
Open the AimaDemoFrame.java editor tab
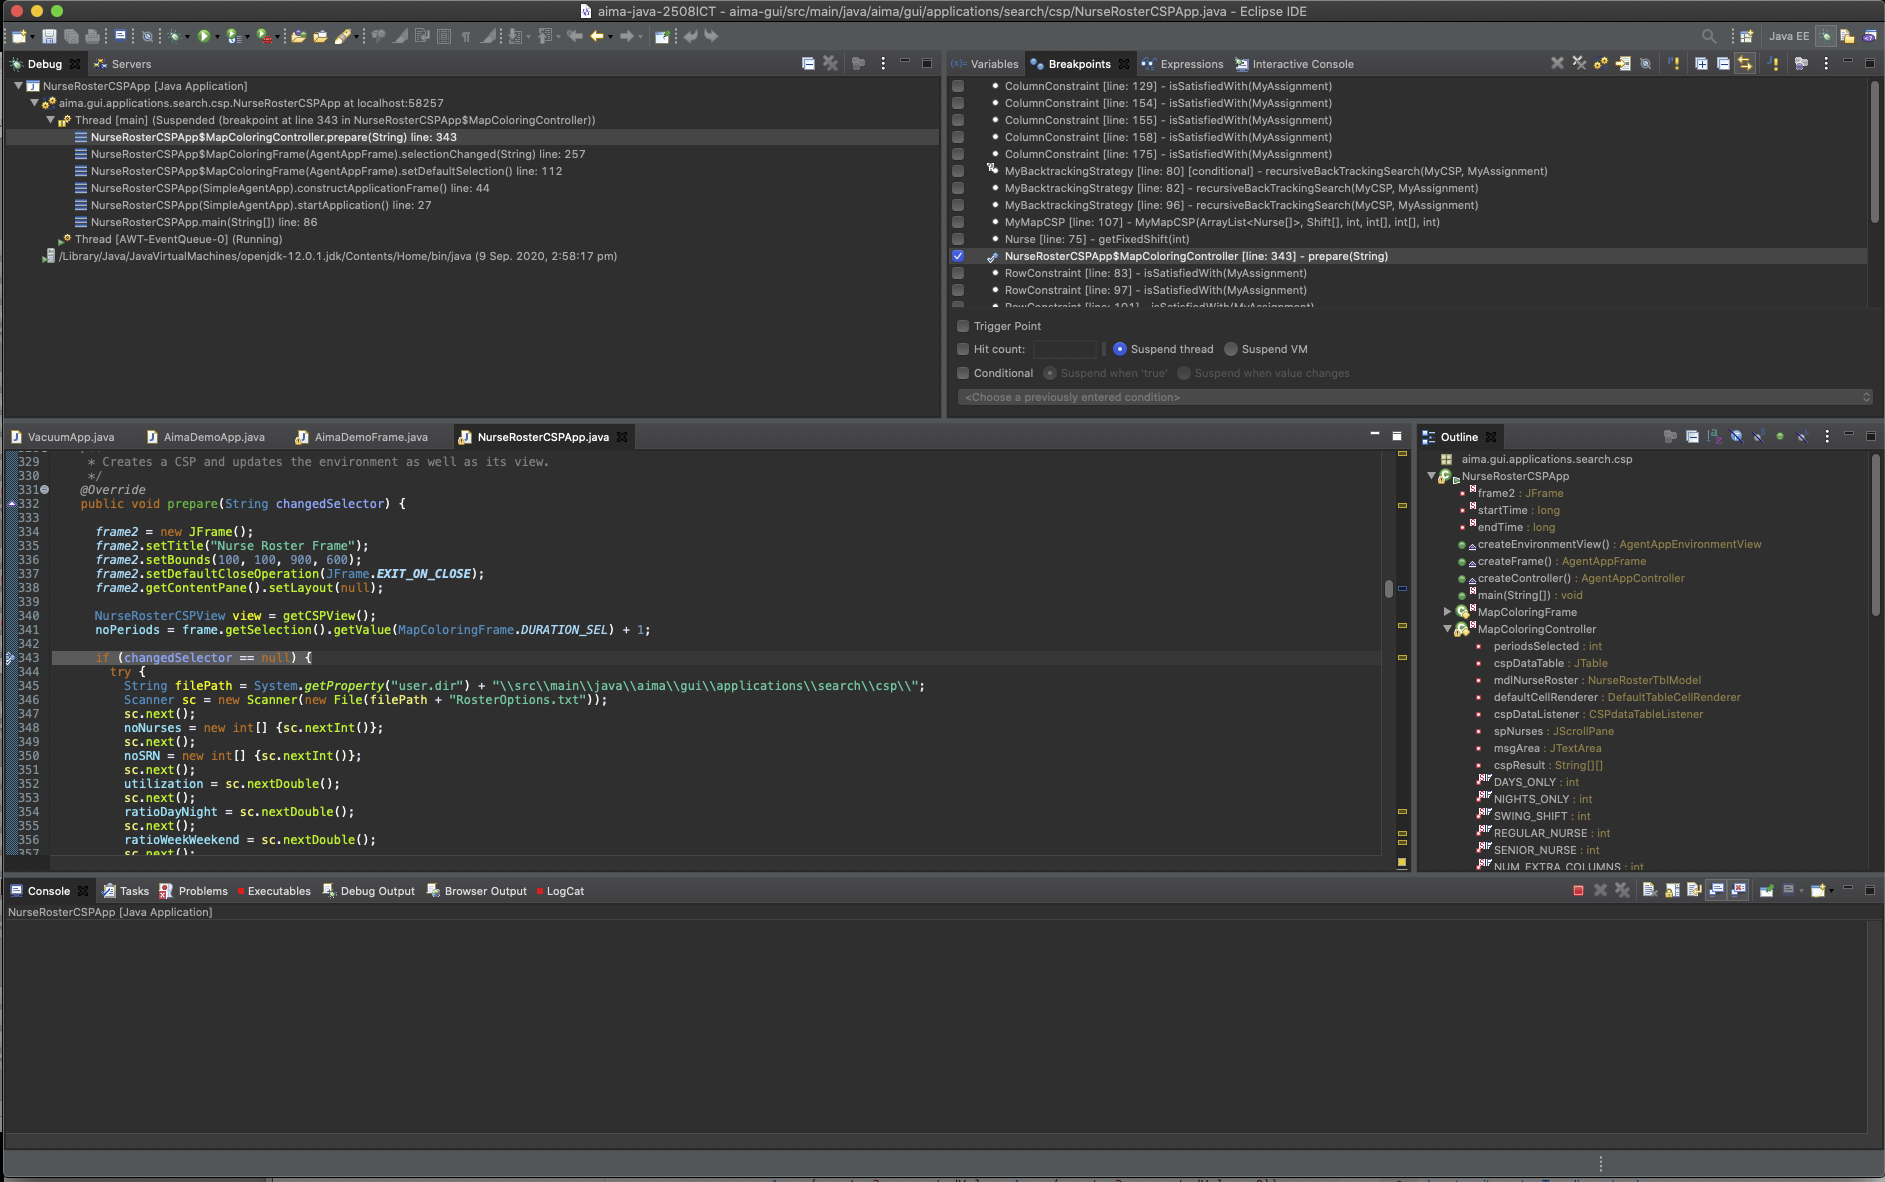click(x=370, y=437)
